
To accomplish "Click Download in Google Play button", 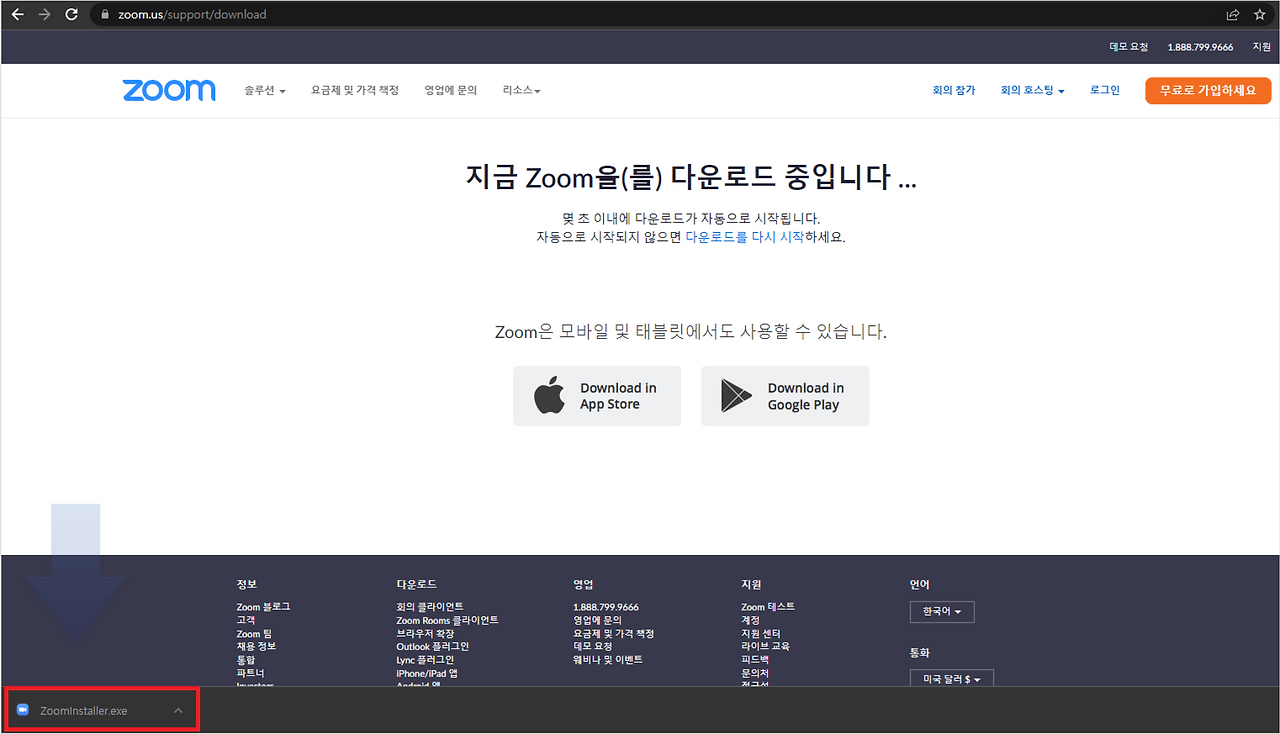I will pos(785,396).
